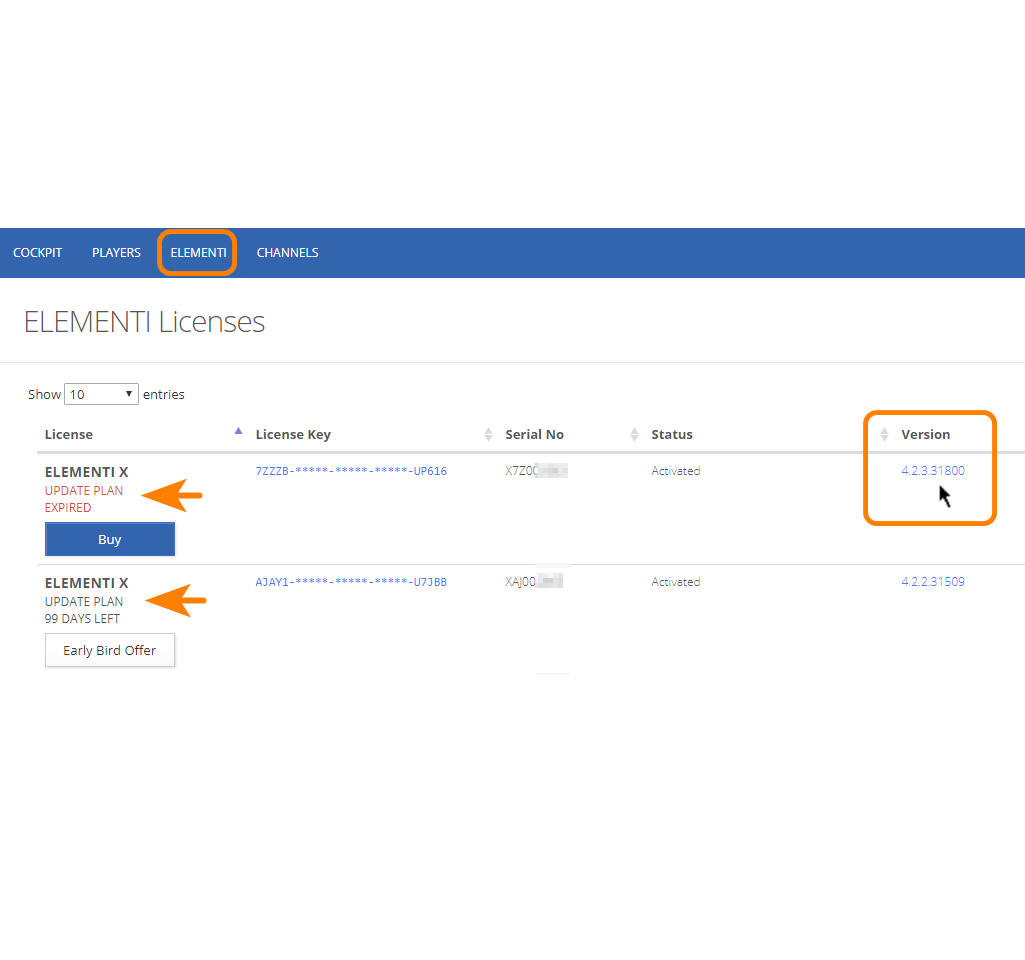Click Buy button for expired license
Viewport: 1025px width, 960px height.
tap(110, 539)
